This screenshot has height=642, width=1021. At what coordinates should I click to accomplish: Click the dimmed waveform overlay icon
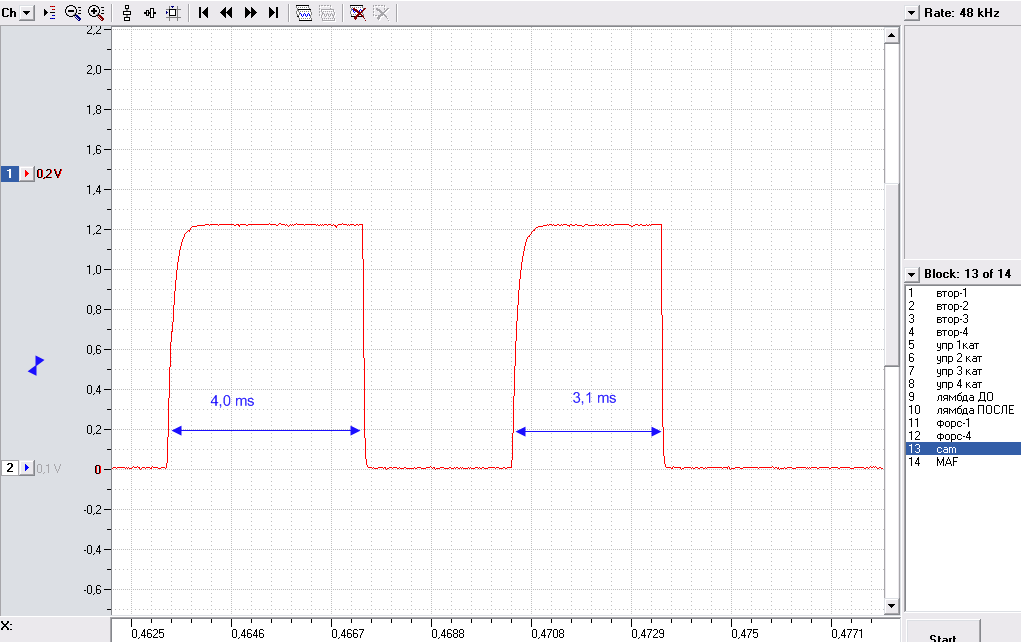coord(328,13)
